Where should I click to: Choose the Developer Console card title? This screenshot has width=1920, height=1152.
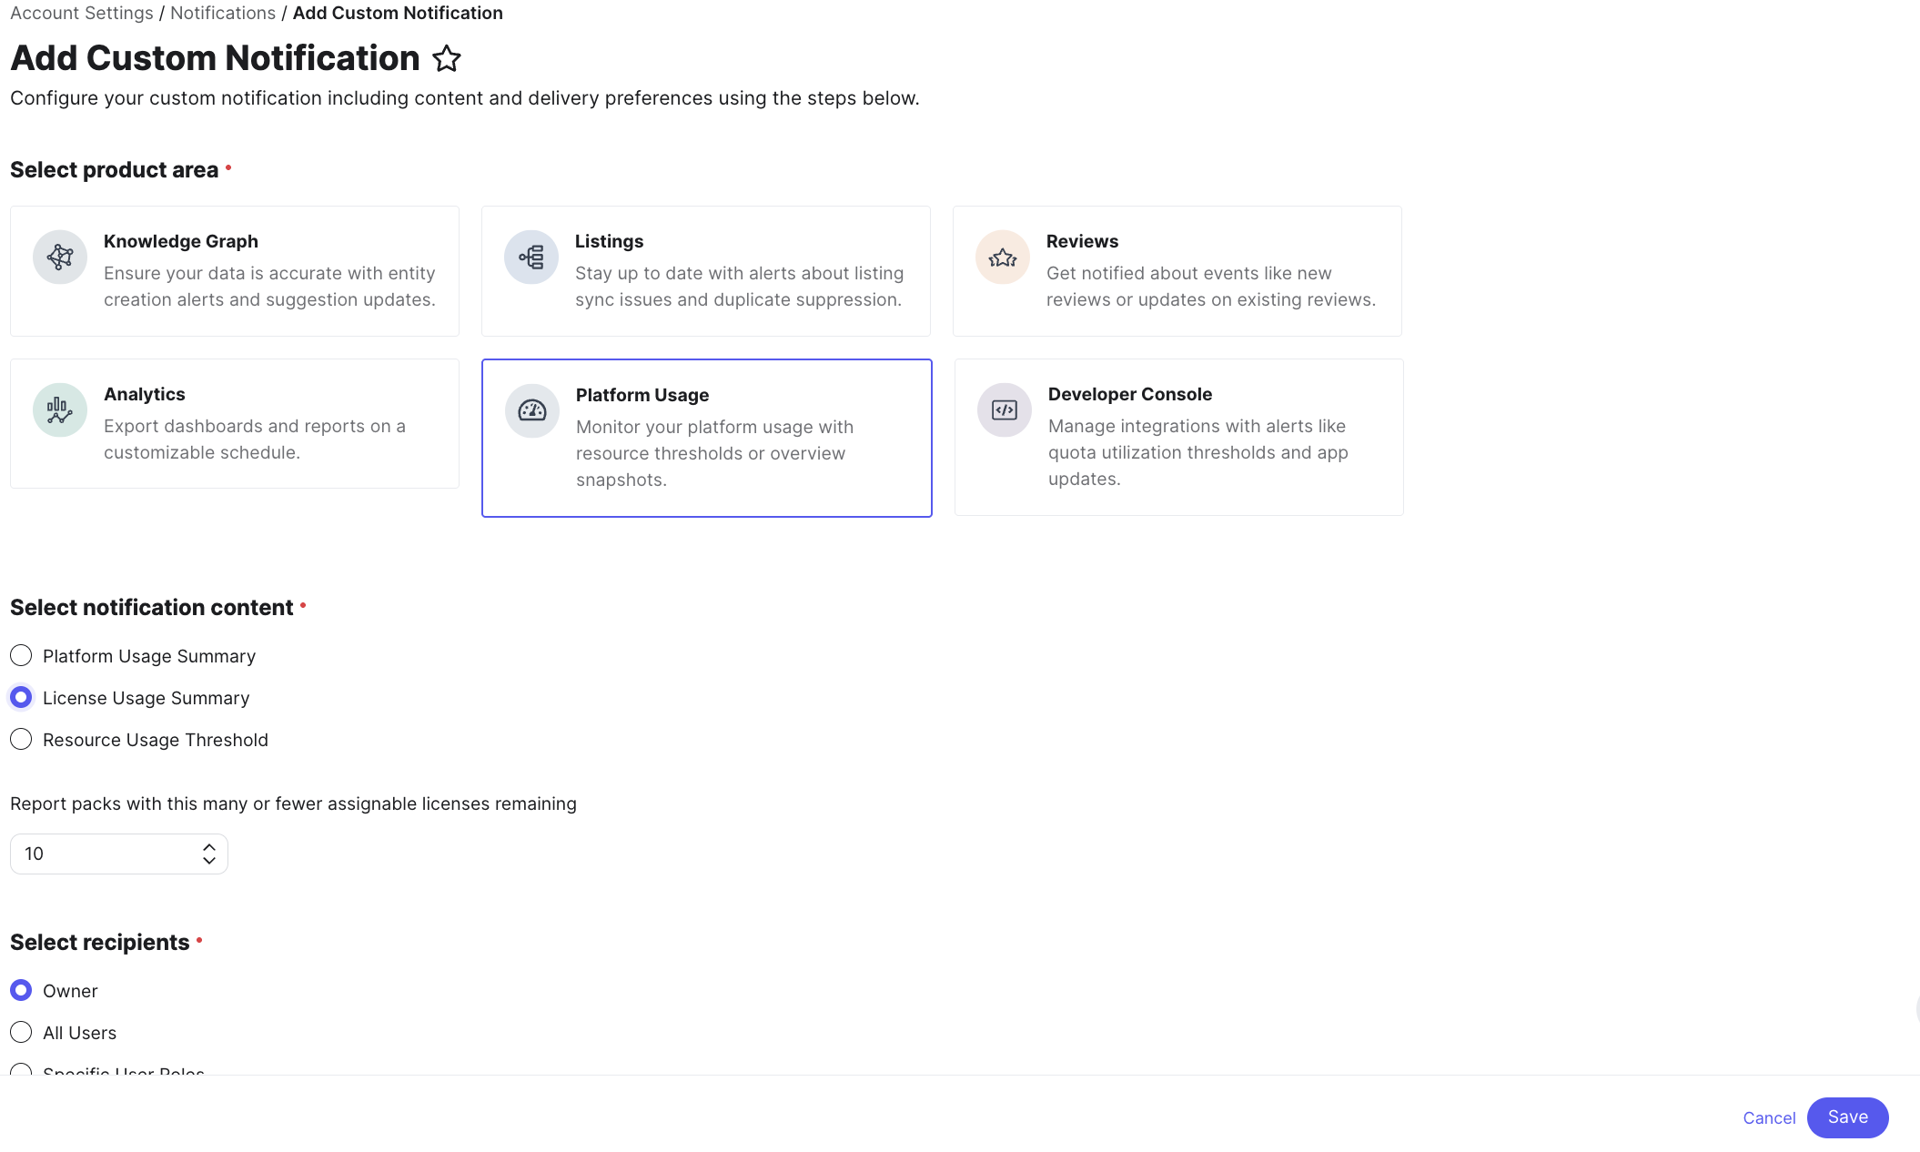click(1130, 394)
